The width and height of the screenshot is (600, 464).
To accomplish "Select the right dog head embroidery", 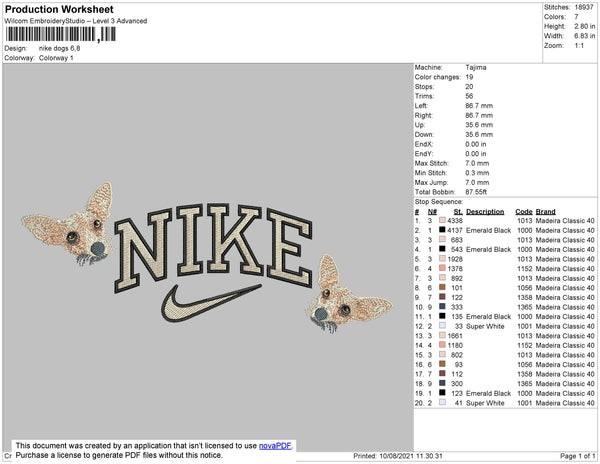I will pos(349,294).
